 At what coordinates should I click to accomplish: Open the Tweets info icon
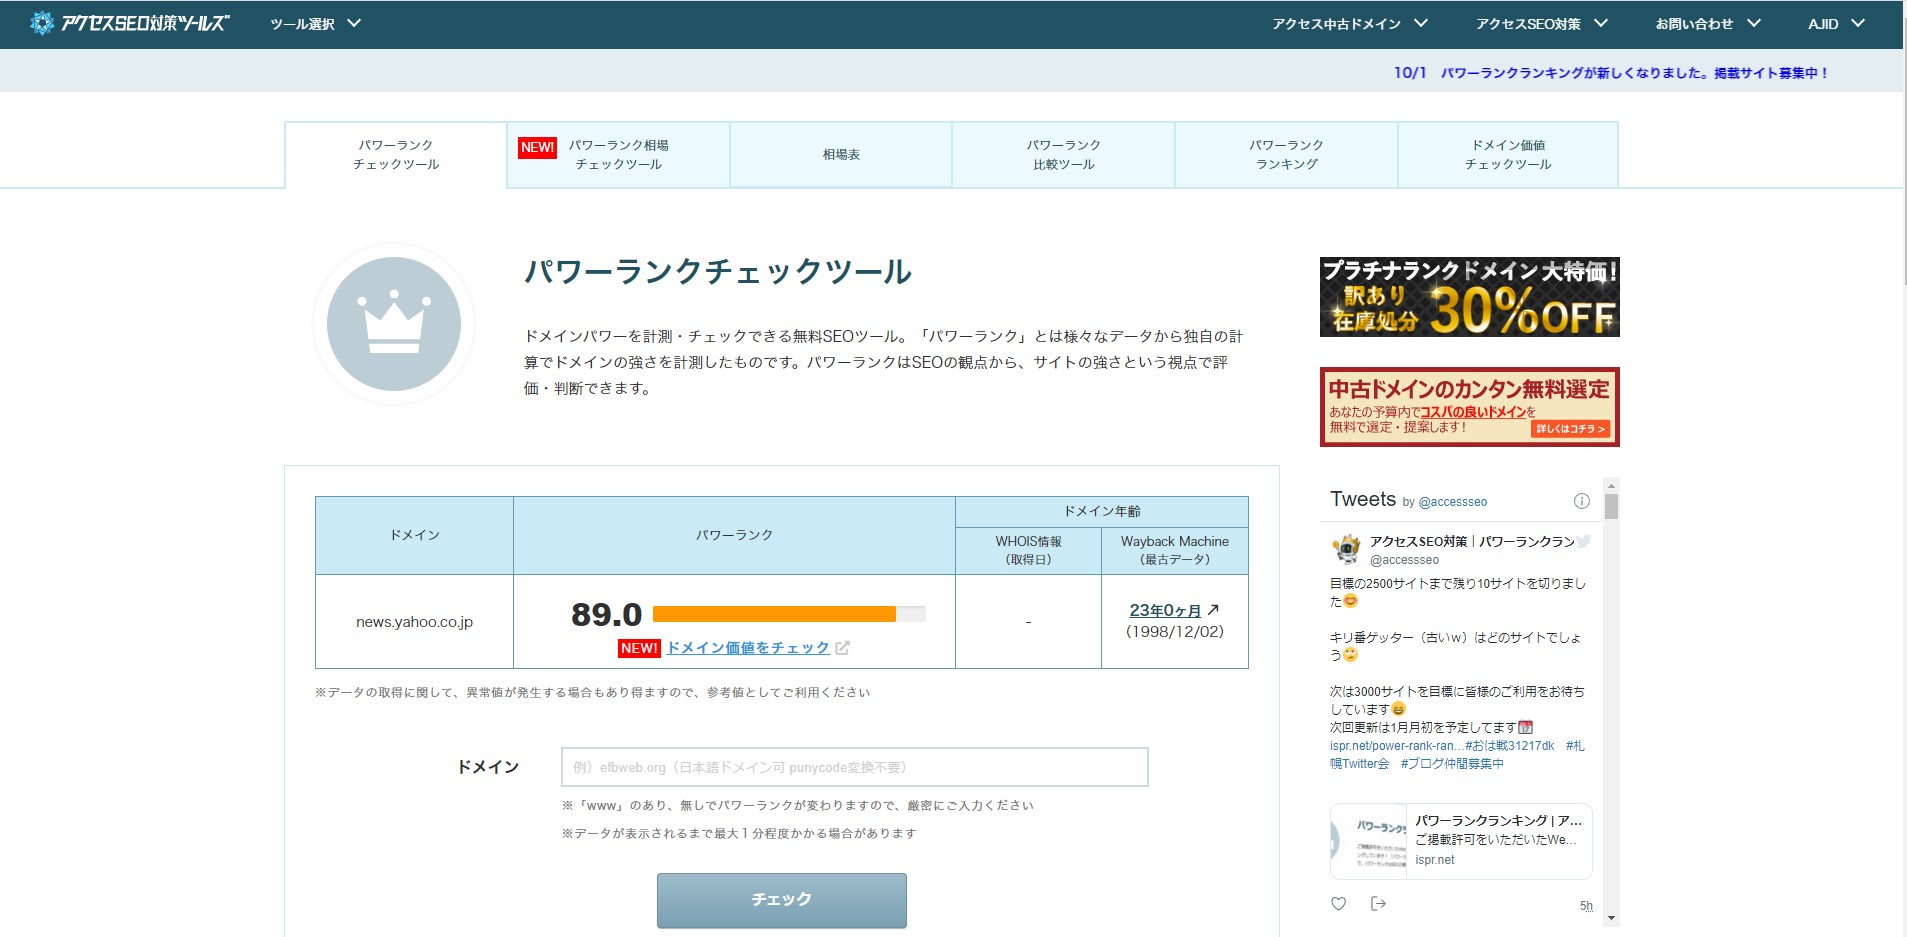click(x=1581, y=501)
